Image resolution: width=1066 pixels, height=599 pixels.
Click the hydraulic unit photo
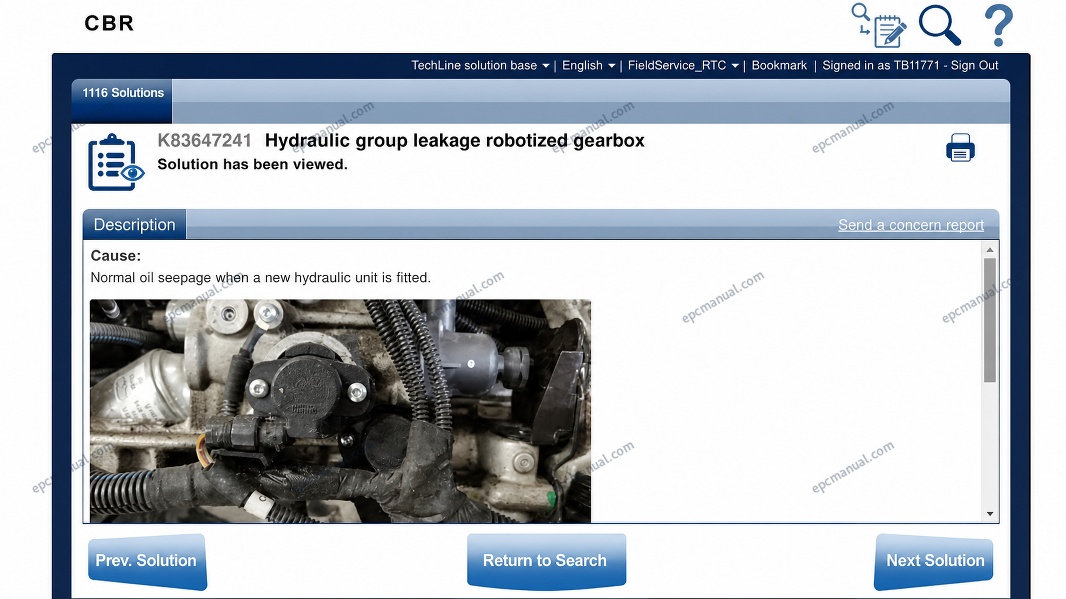tap(340, 411)
